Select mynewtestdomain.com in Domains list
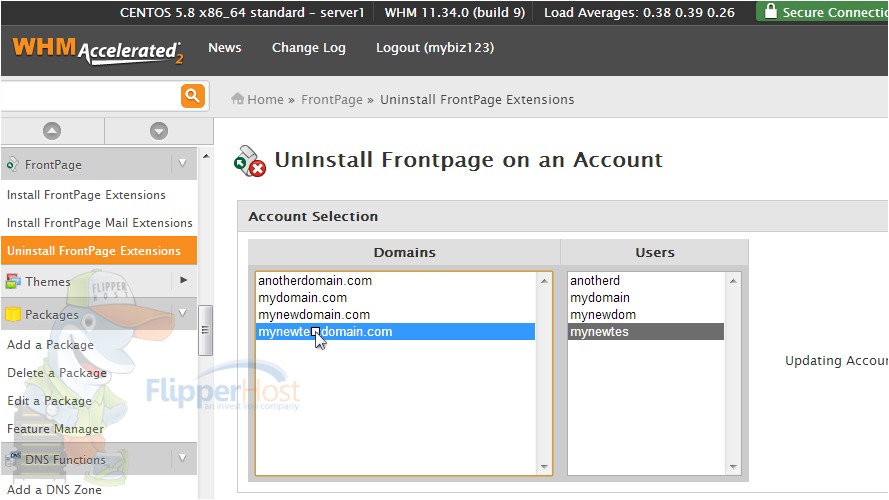The image size is (889, 500). [396, 332]
